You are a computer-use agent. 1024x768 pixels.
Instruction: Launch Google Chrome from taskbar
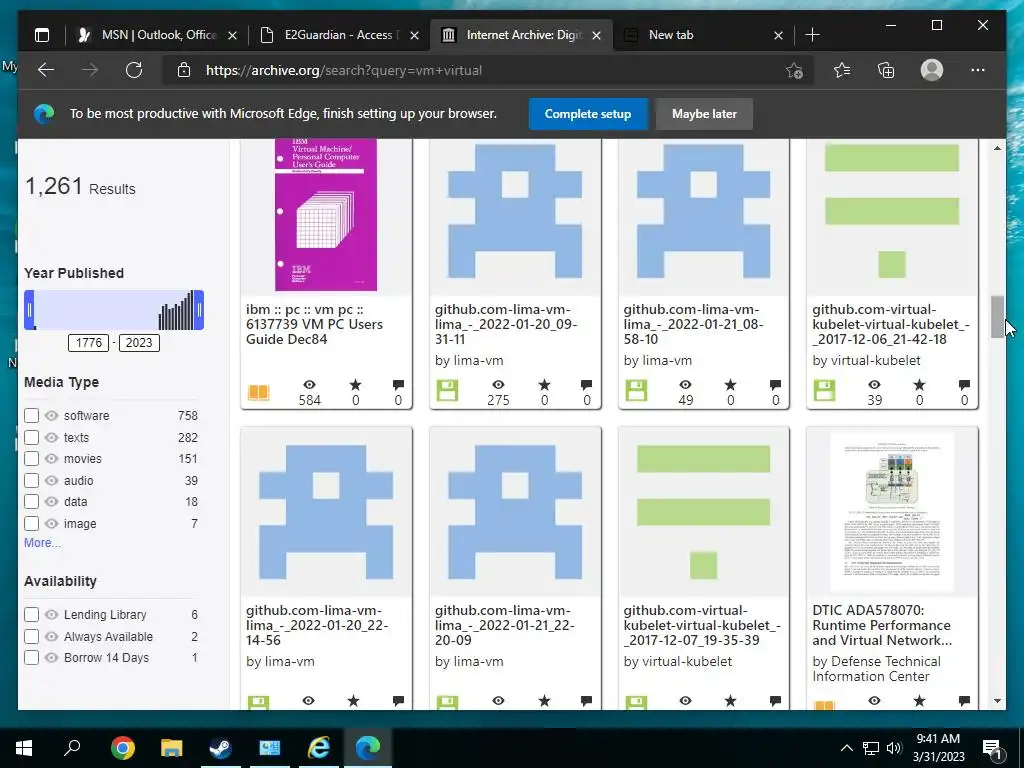click(122, 748)
